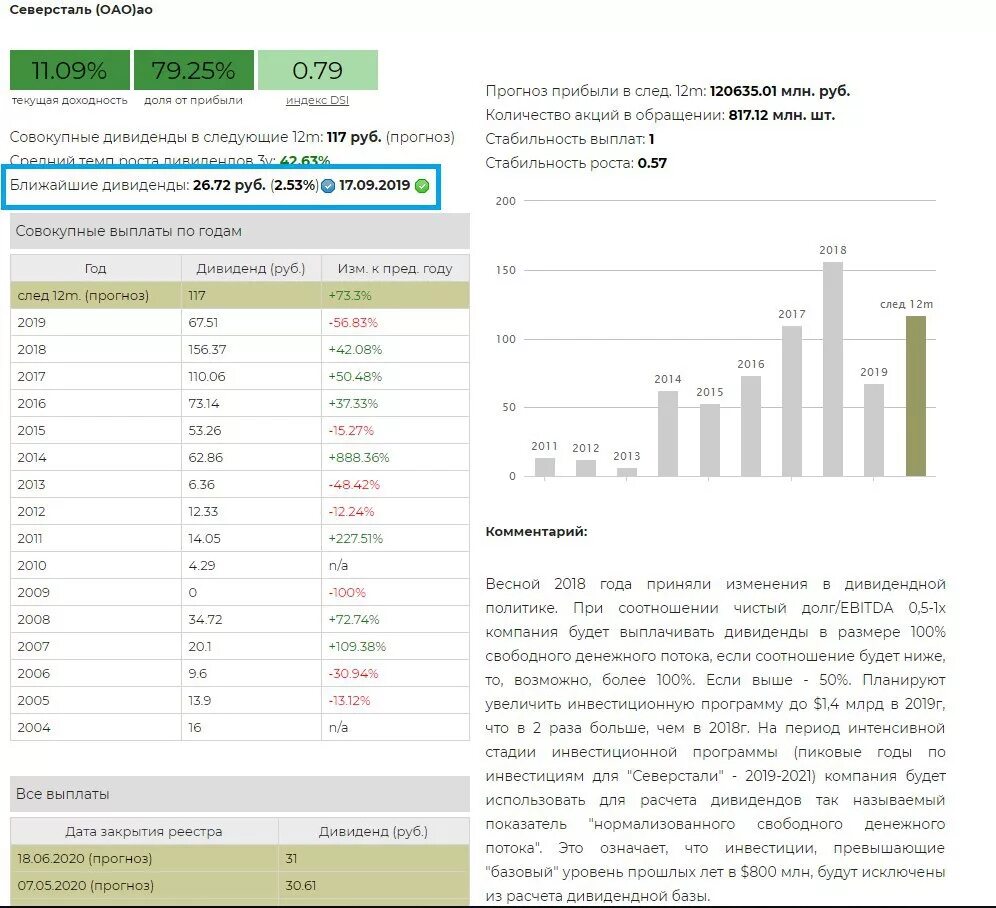Image resolution: width=996 pixels, height=908 pixels.
Task: Click the след 12m olive bar in chart
Action: 915,396
